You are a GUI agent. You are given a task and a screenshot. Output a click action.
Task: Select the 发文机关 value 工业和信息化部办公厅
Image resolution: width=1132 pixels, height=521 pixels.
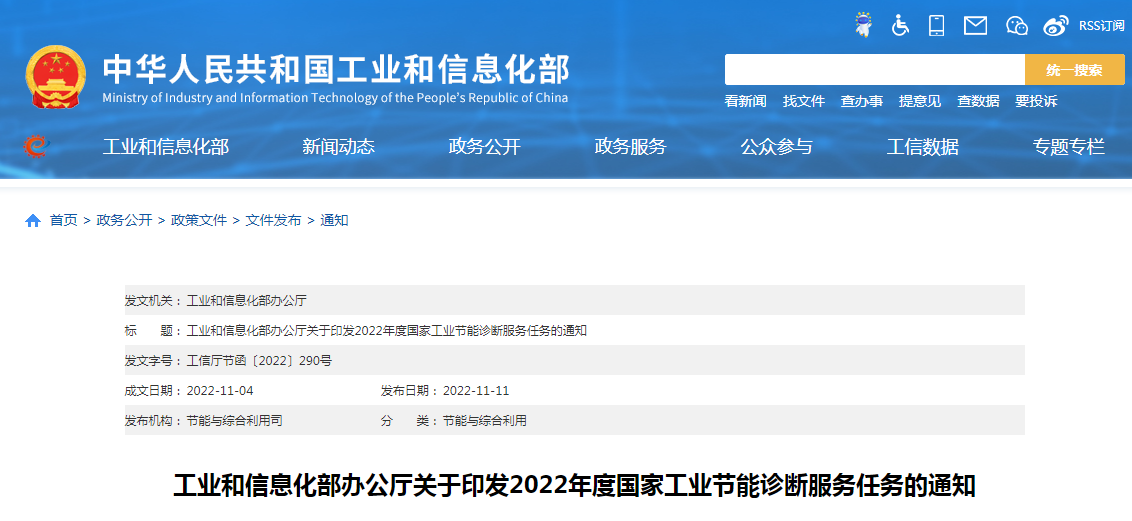247,300
